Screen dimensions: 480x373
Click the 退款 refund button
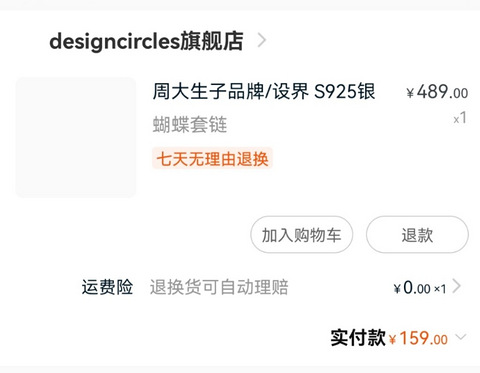click(x=417, y=235)
